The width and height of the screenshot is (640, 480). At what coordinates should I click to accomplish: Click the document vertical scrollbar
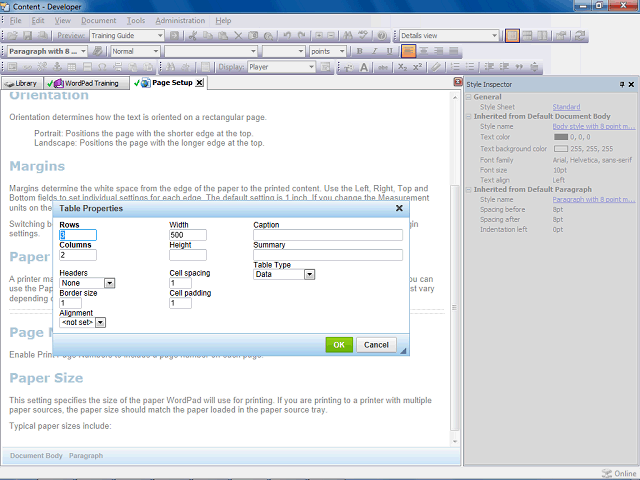point(455,269)
